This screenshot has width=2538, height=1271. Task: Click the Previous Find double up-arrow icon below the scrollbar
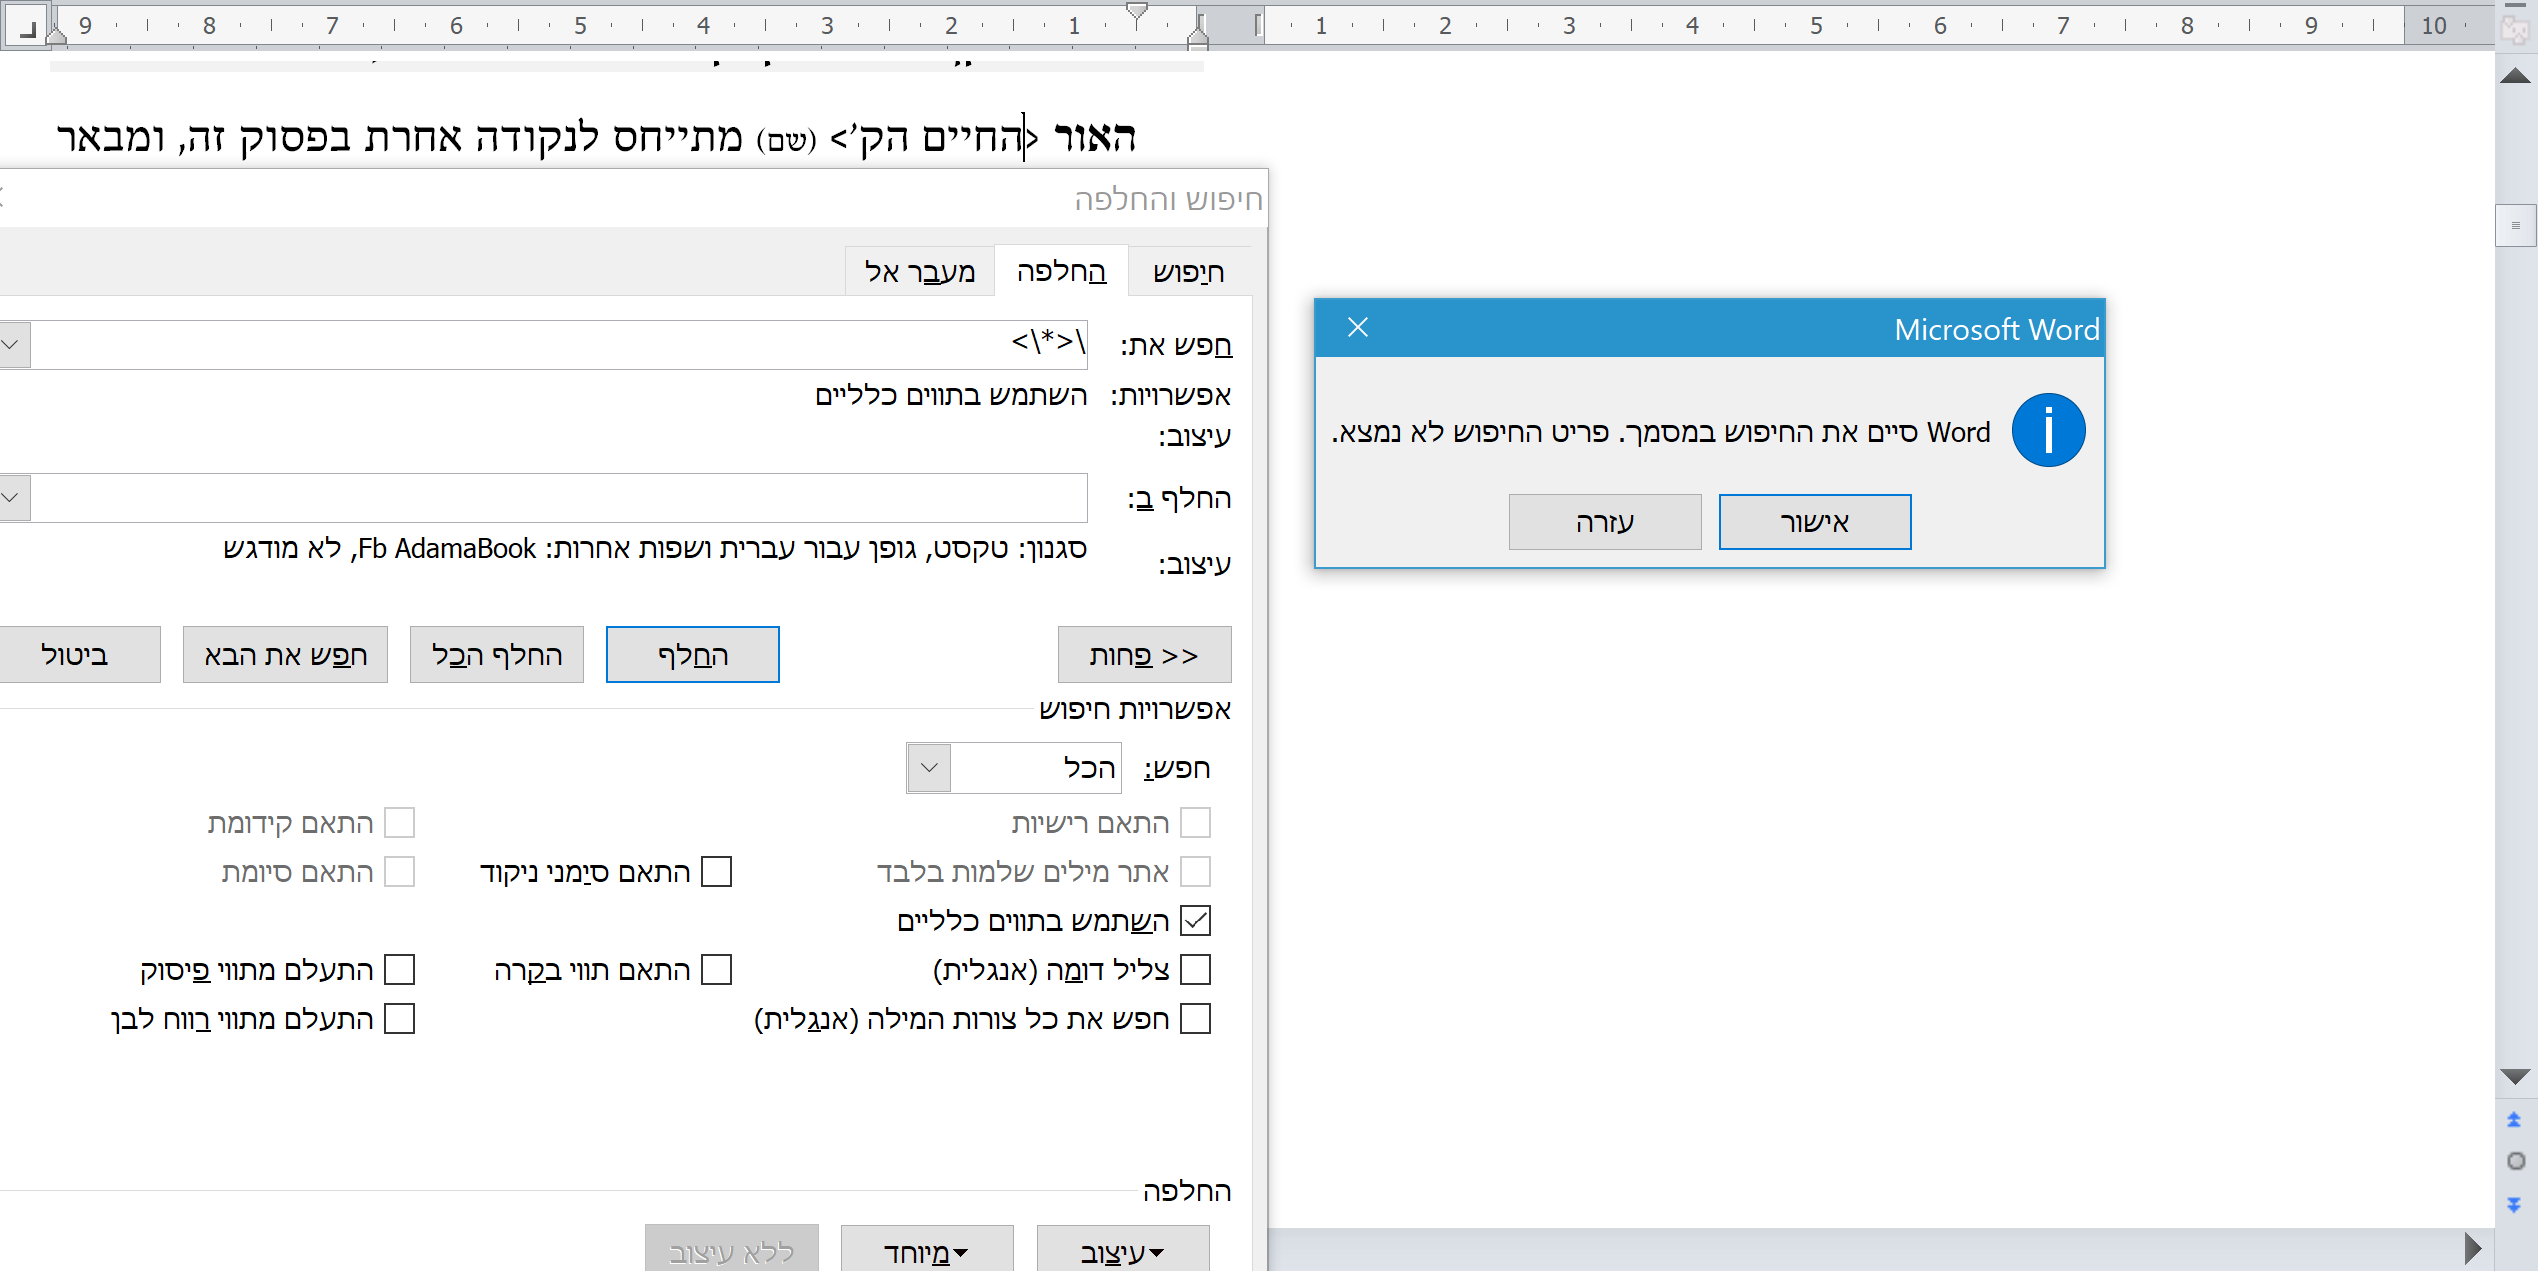(x=2516, y=1119)
